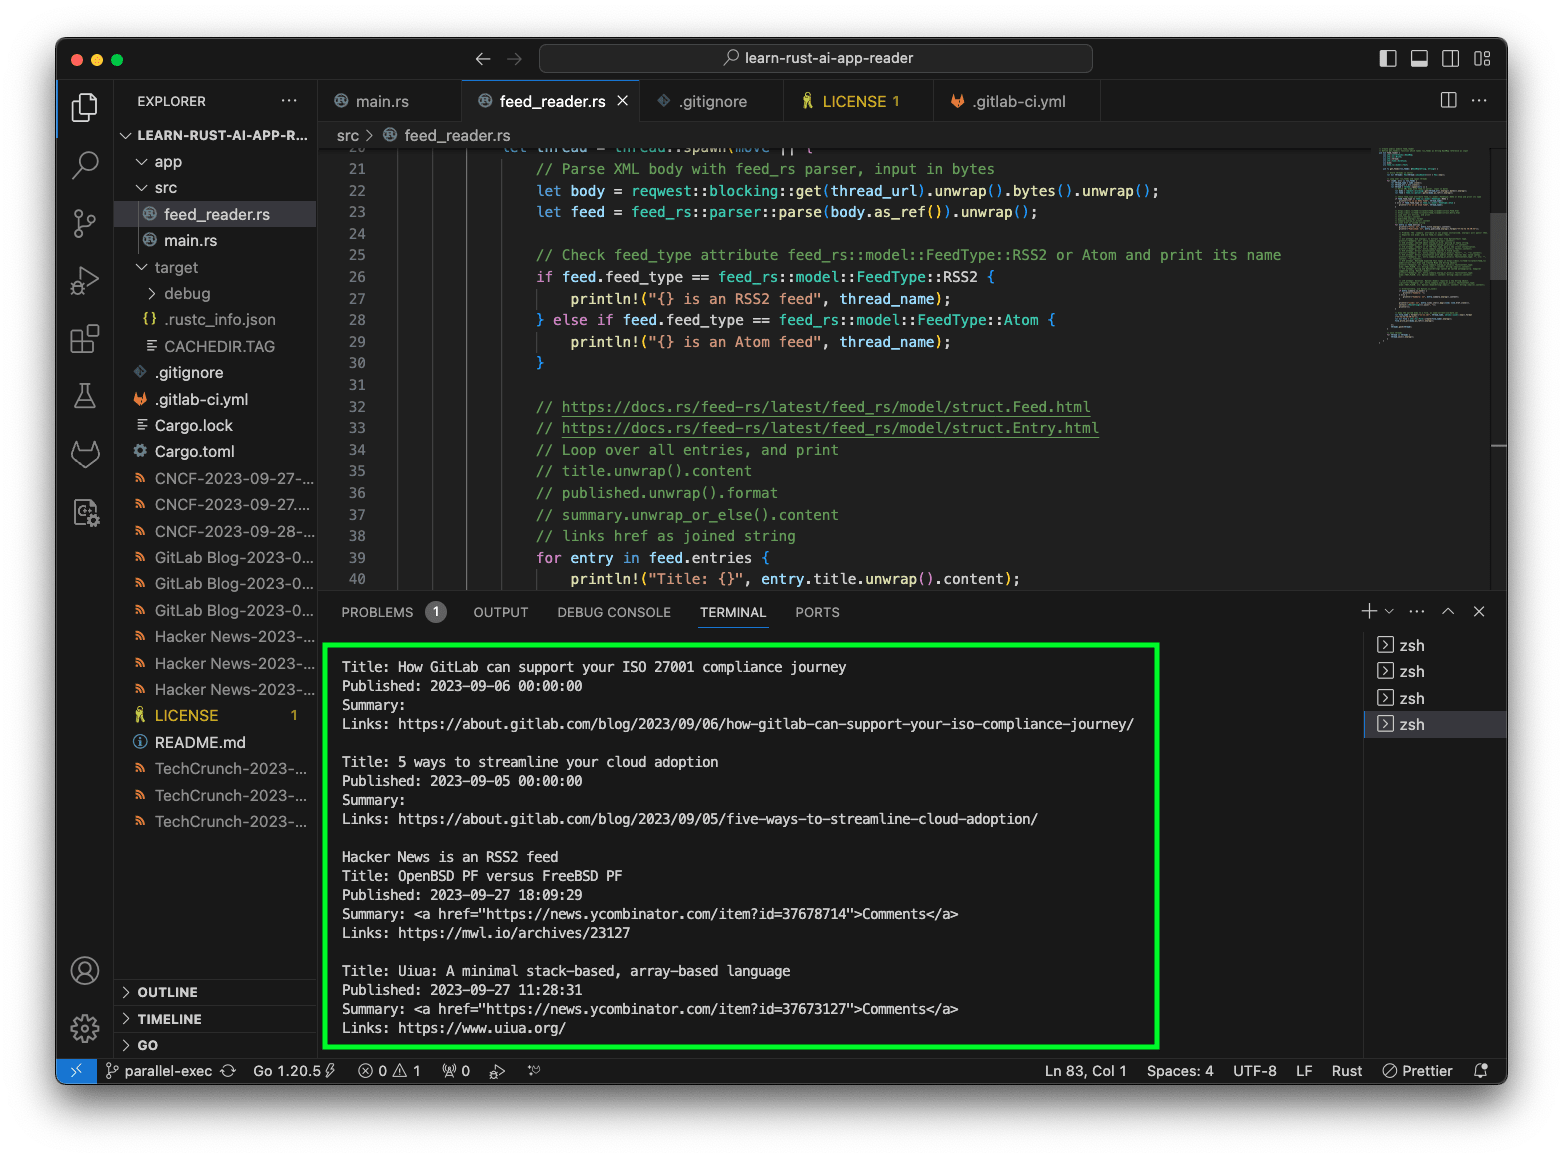
Task: Open the terminal launch profile dropdown
Action: [x=1389, y=611]
